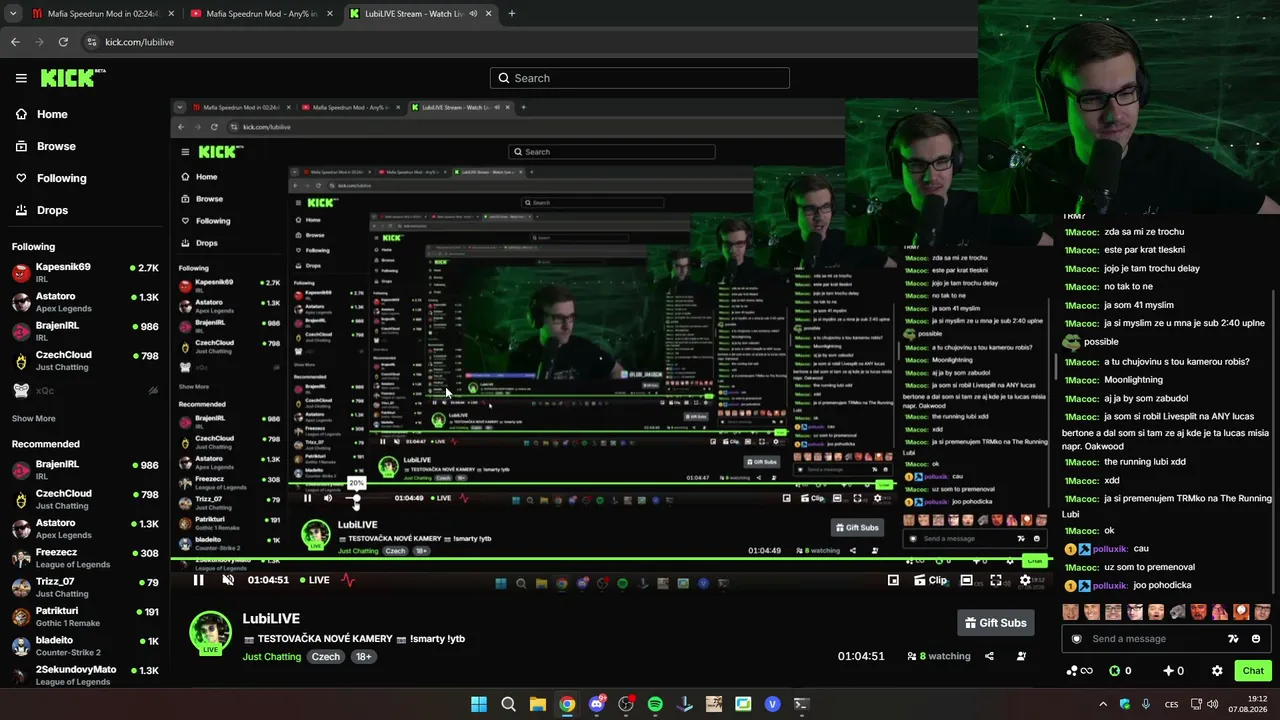Open the hamburger sidebar menu
The image size is (1280, 720).
point(21,78)
